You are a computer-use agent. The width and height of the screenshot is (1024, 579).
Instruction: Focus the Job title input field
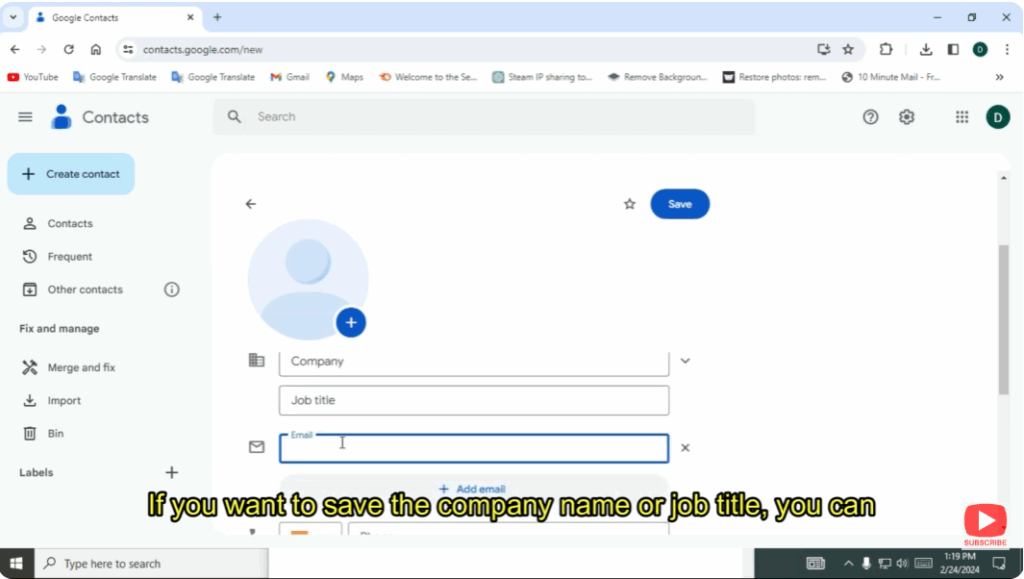pos(473,400)
